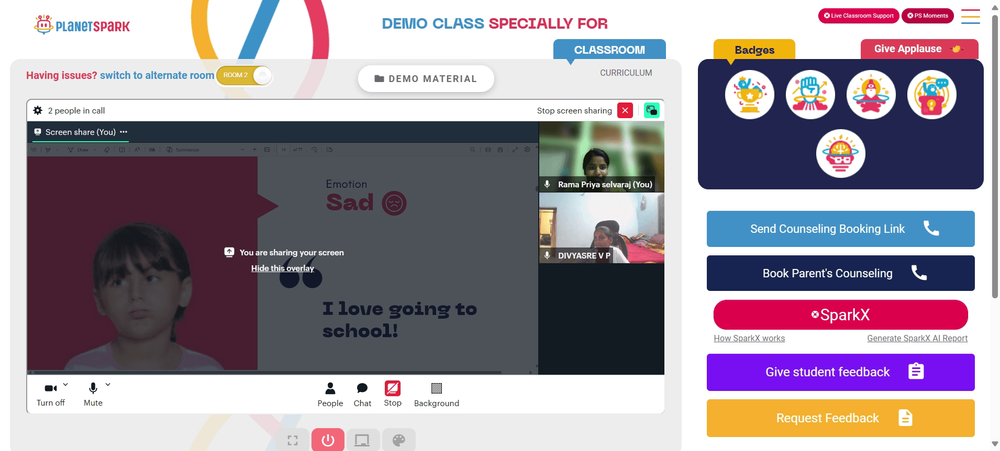This screenshot has width=1000, height=451.
Task: Open the Background effects option
Action: (436, 394)
